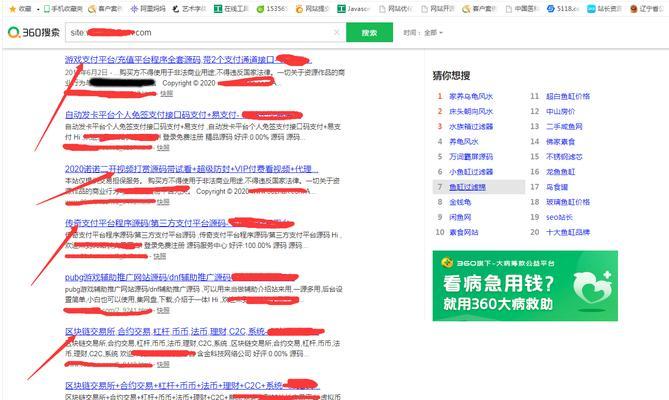Open the Javascr bookmark
The width and height of the screenshot is (669, 400).
point(354,9)
